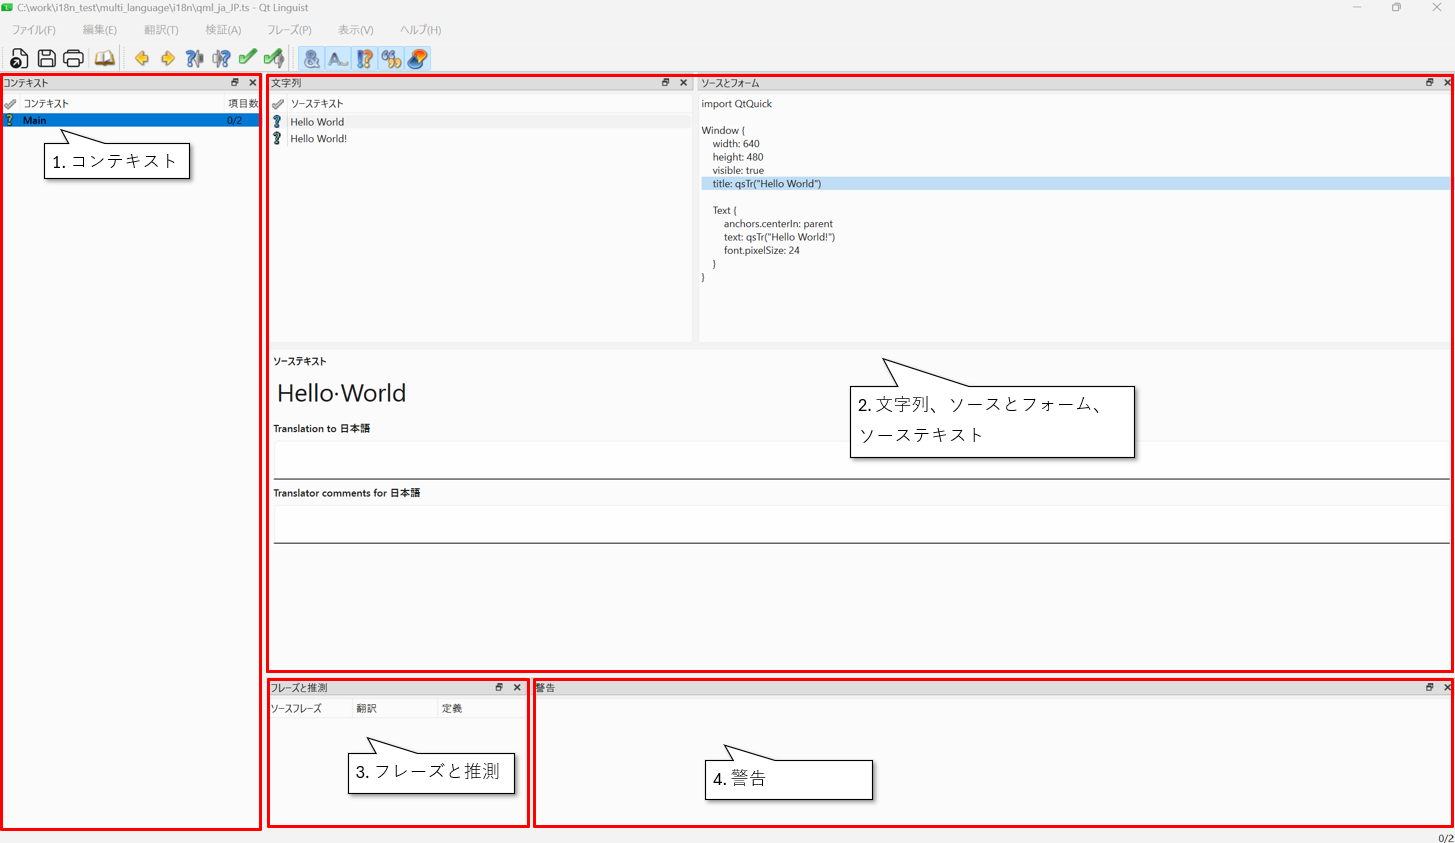1455x843 pixels.
Task: Jump to next unfinished translation
Action: click(x=221, y=59)
